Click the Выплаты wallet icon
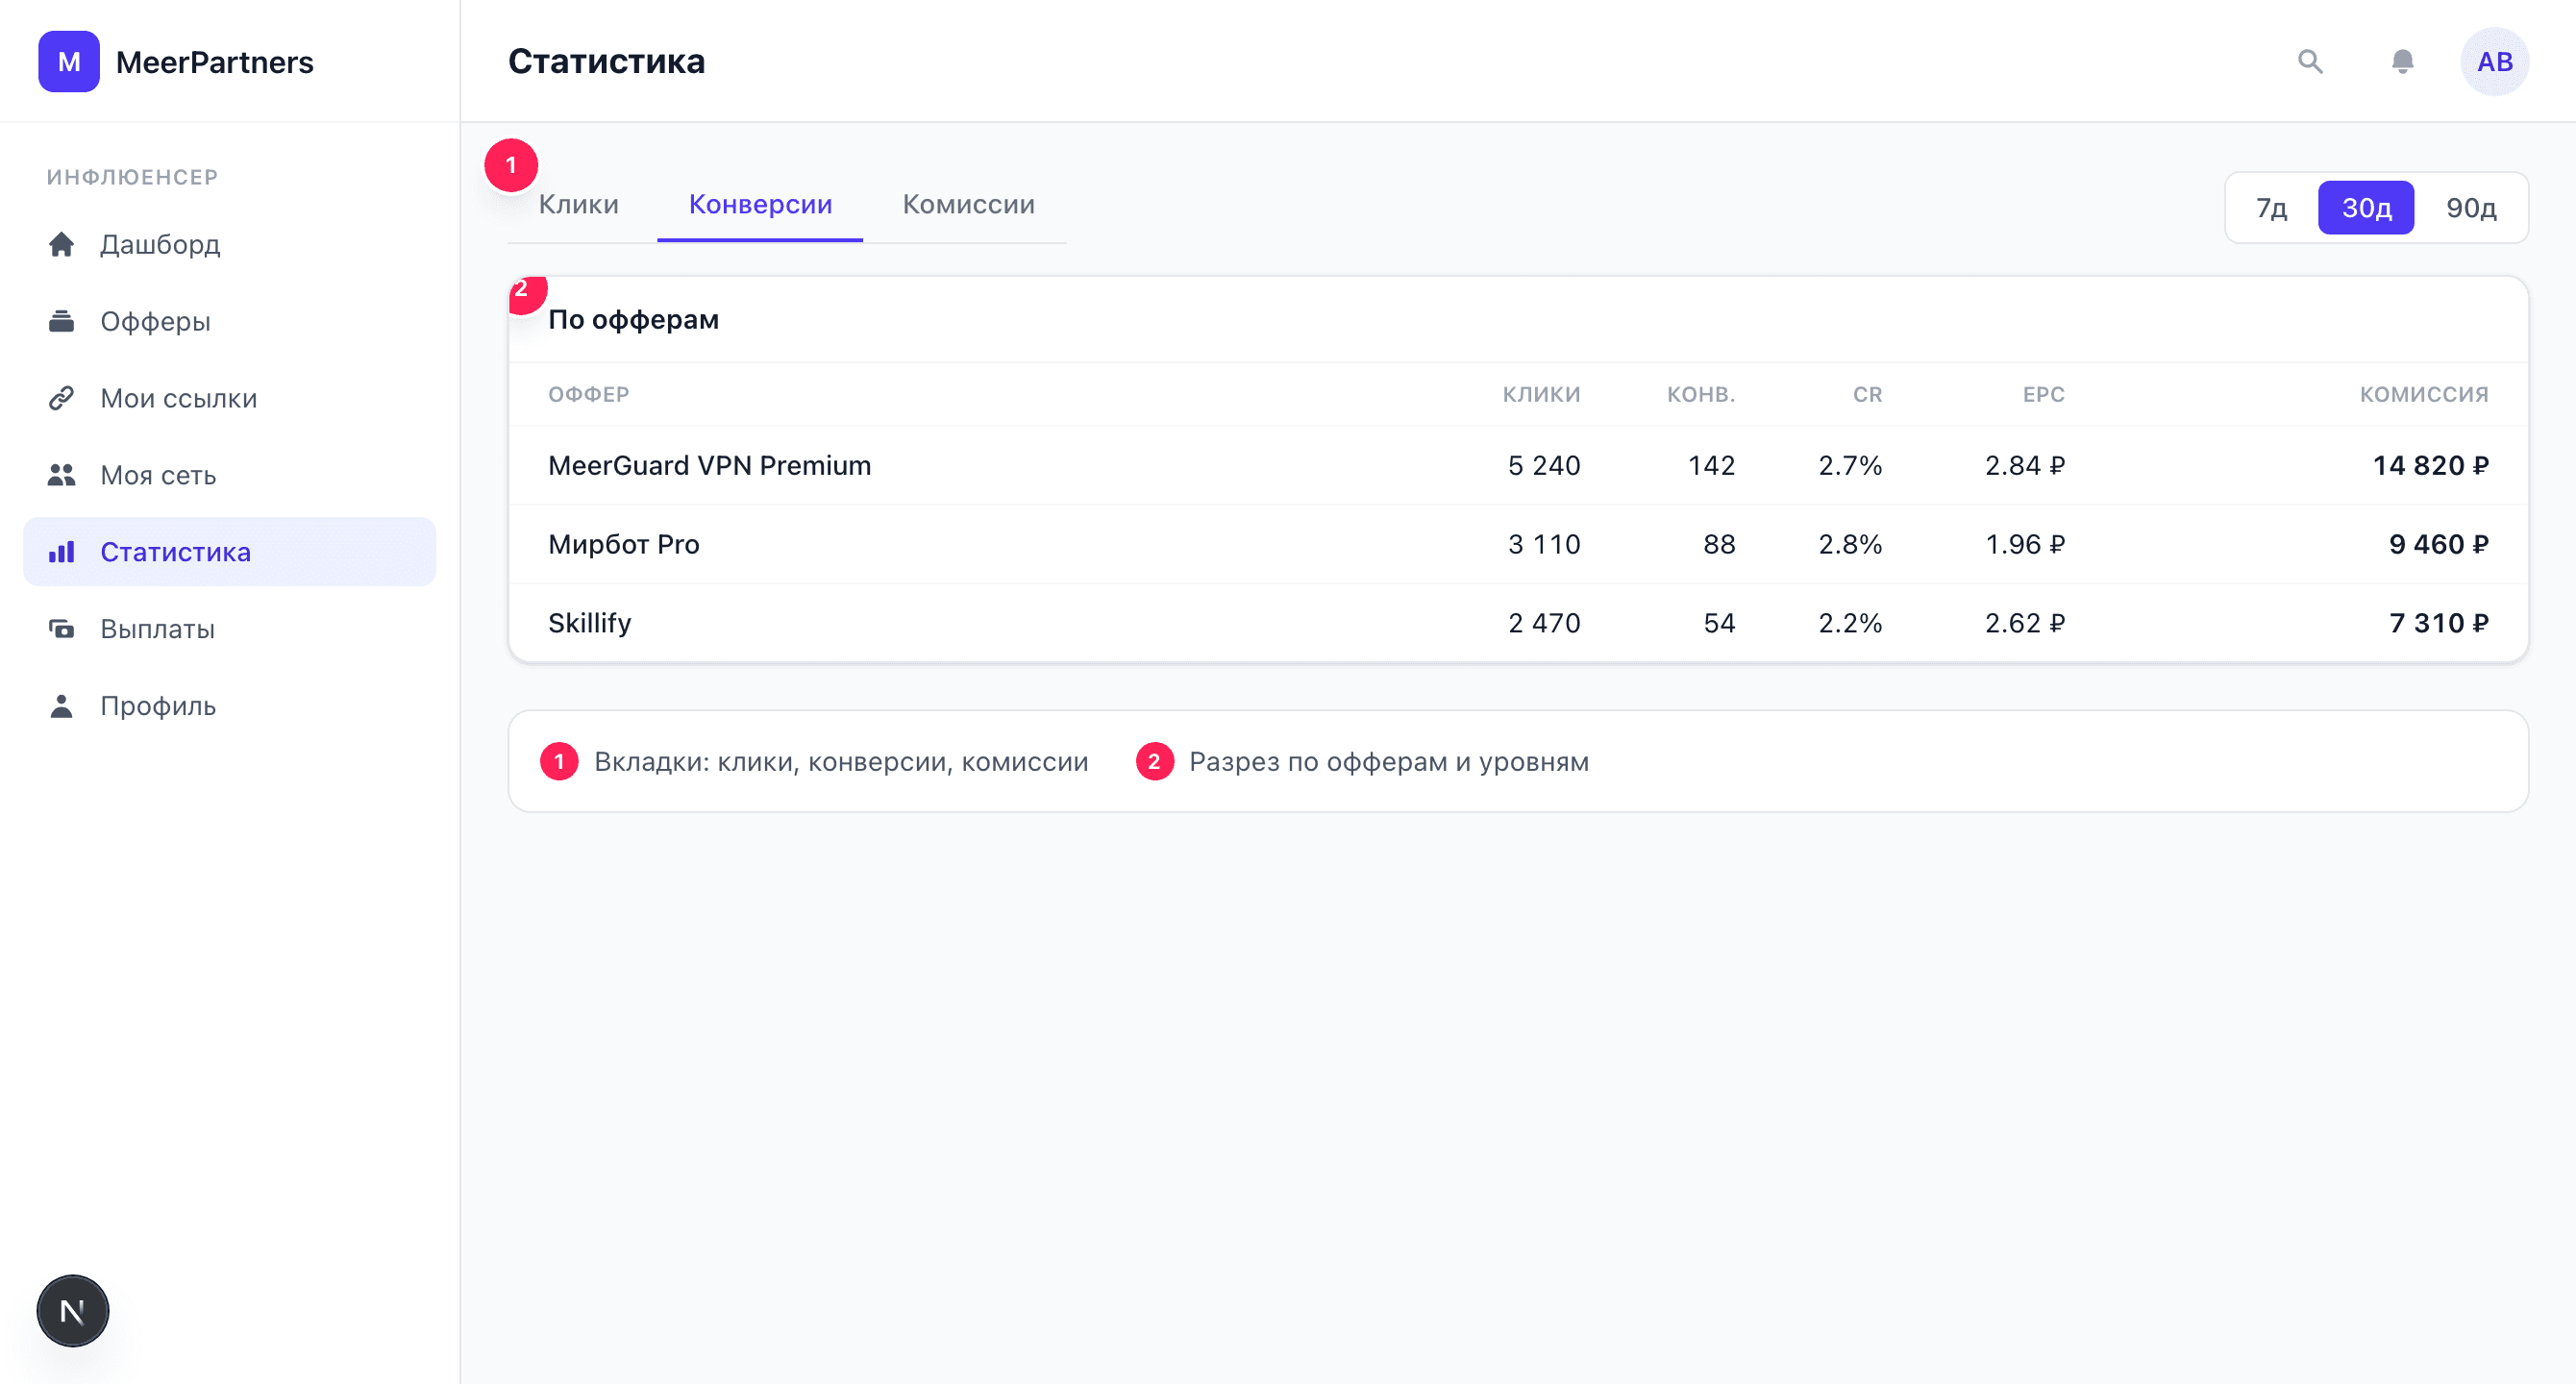2576x1384 pixels. pyautogui.click(x=62, y=629)
